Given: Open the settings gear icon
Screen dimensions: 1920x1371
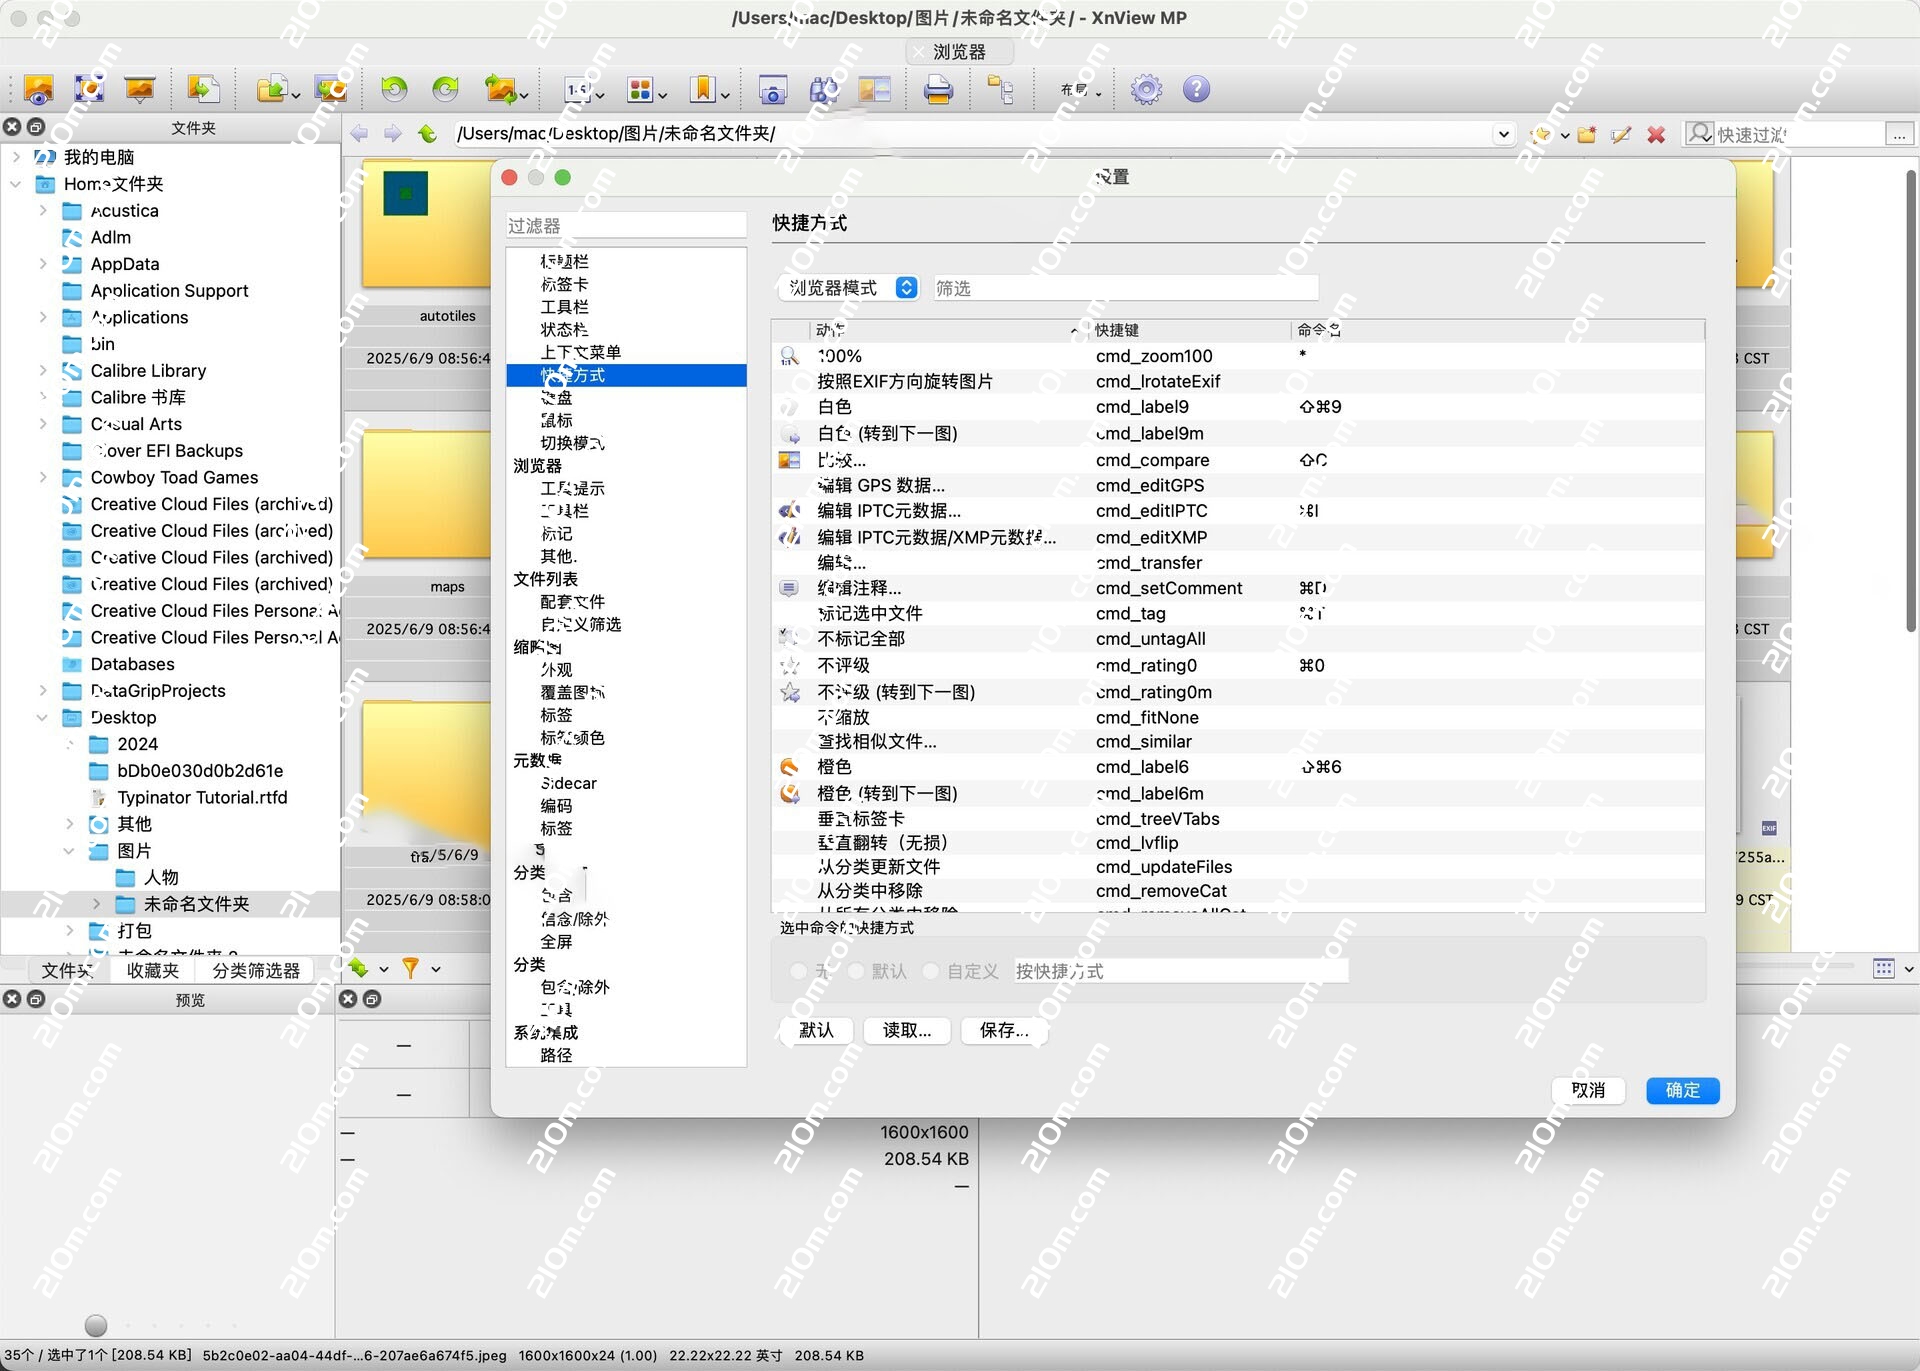Looking at the screenshot, I should click(1146, 90).
